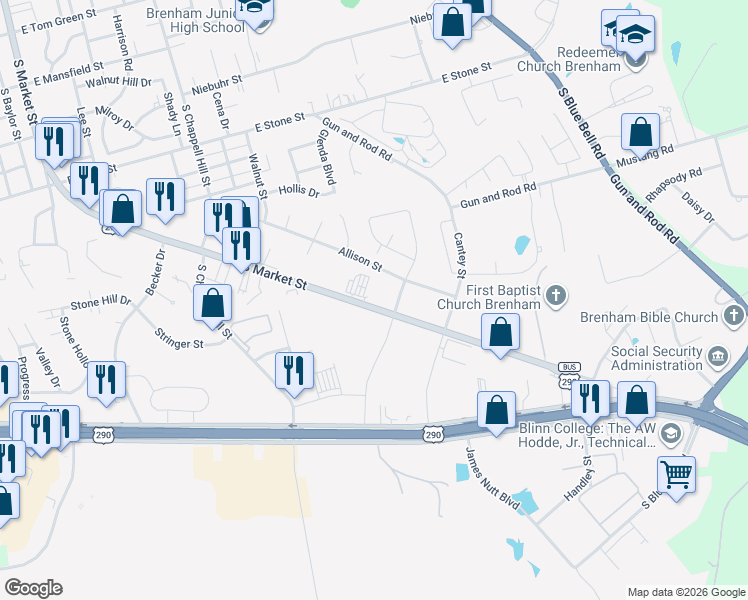The height and width of the screenshot is (600, 748).
Task: Click the James Nutt Blvd label
Action: click(492, 478)
